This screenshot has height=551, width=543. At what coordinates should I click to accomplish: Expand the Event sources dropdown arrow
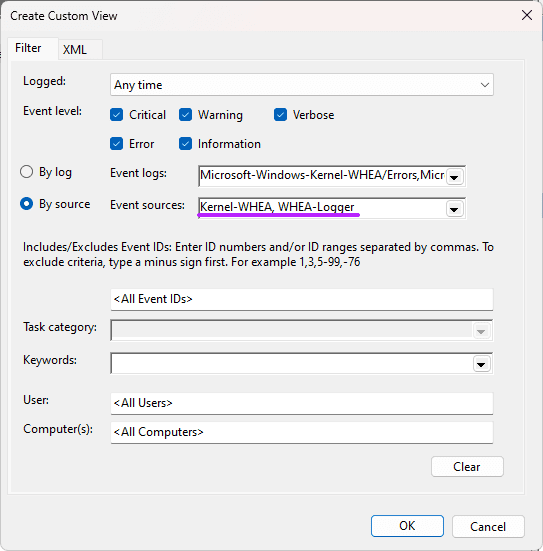tap(454, 209)
